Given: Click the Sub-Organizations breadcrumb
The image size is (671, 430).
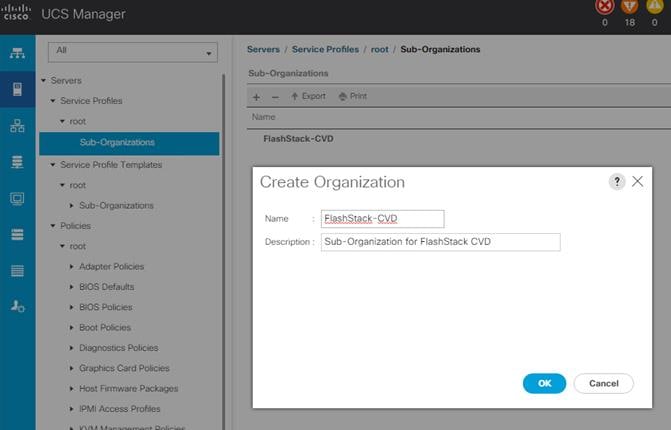Looking at the screenshot, I should 440,50.
